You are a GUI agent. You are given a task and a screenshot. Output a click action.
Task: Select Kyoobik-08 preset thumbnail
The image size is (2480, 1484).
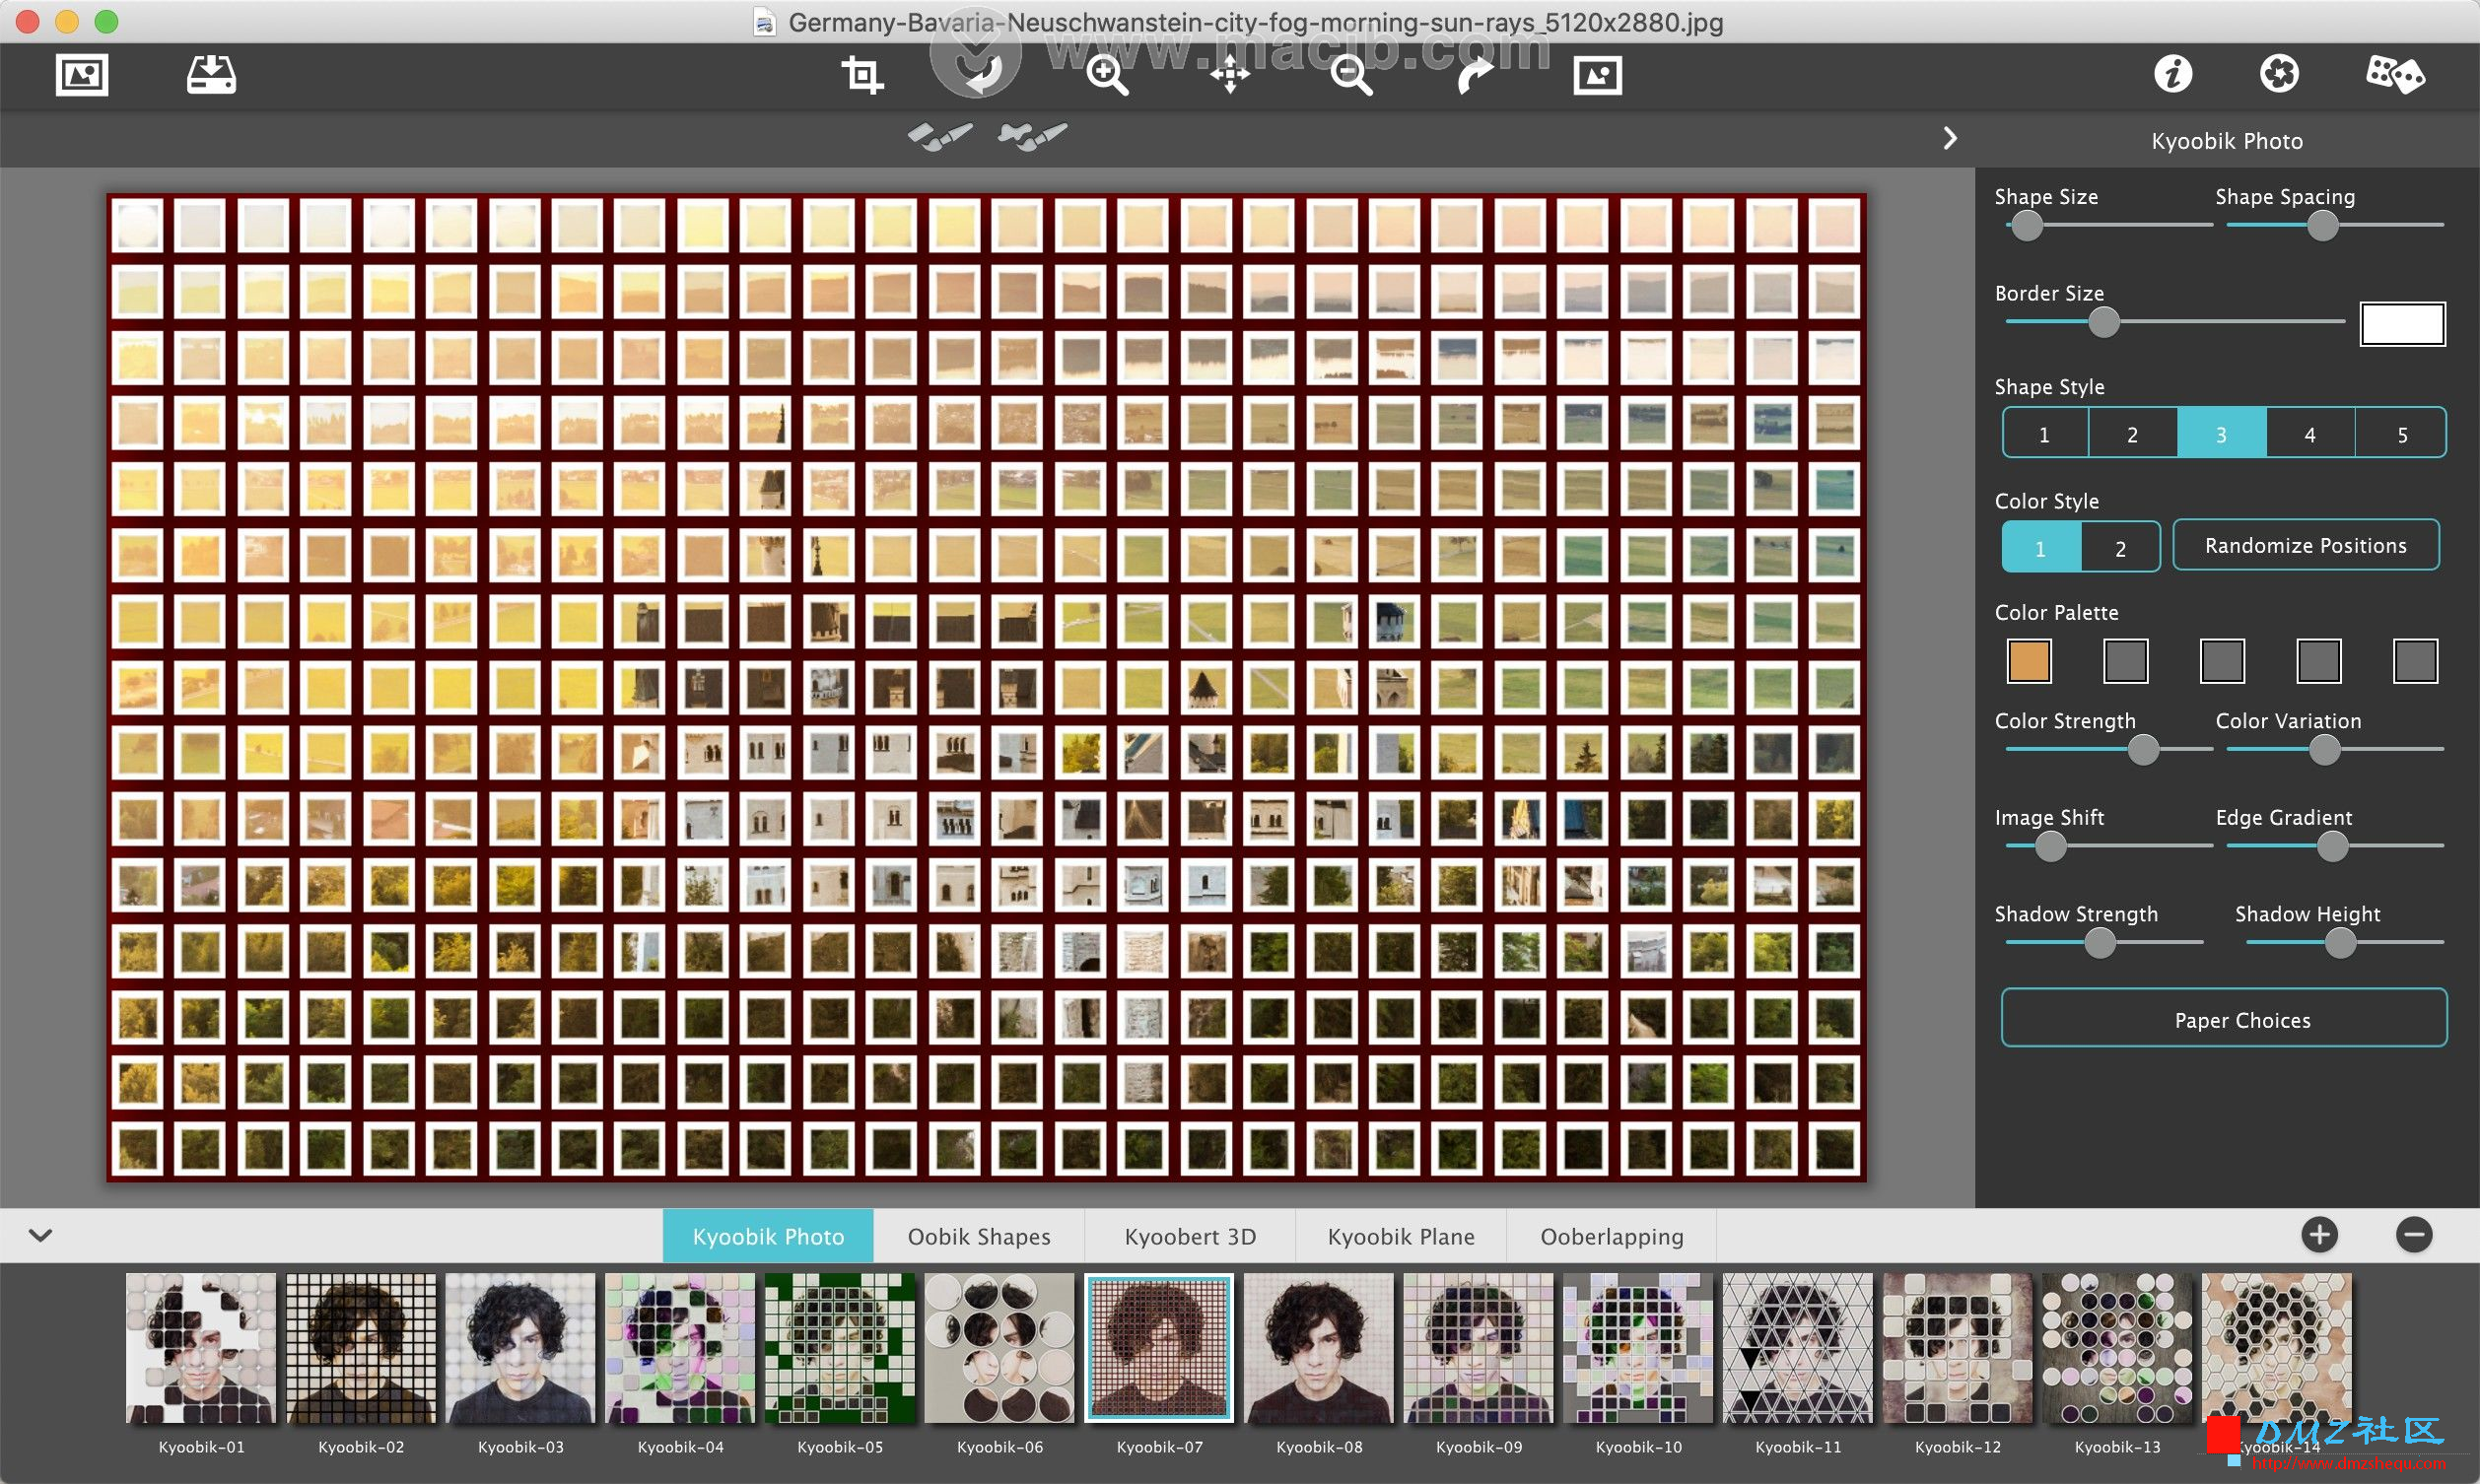coord(1319,1348)
